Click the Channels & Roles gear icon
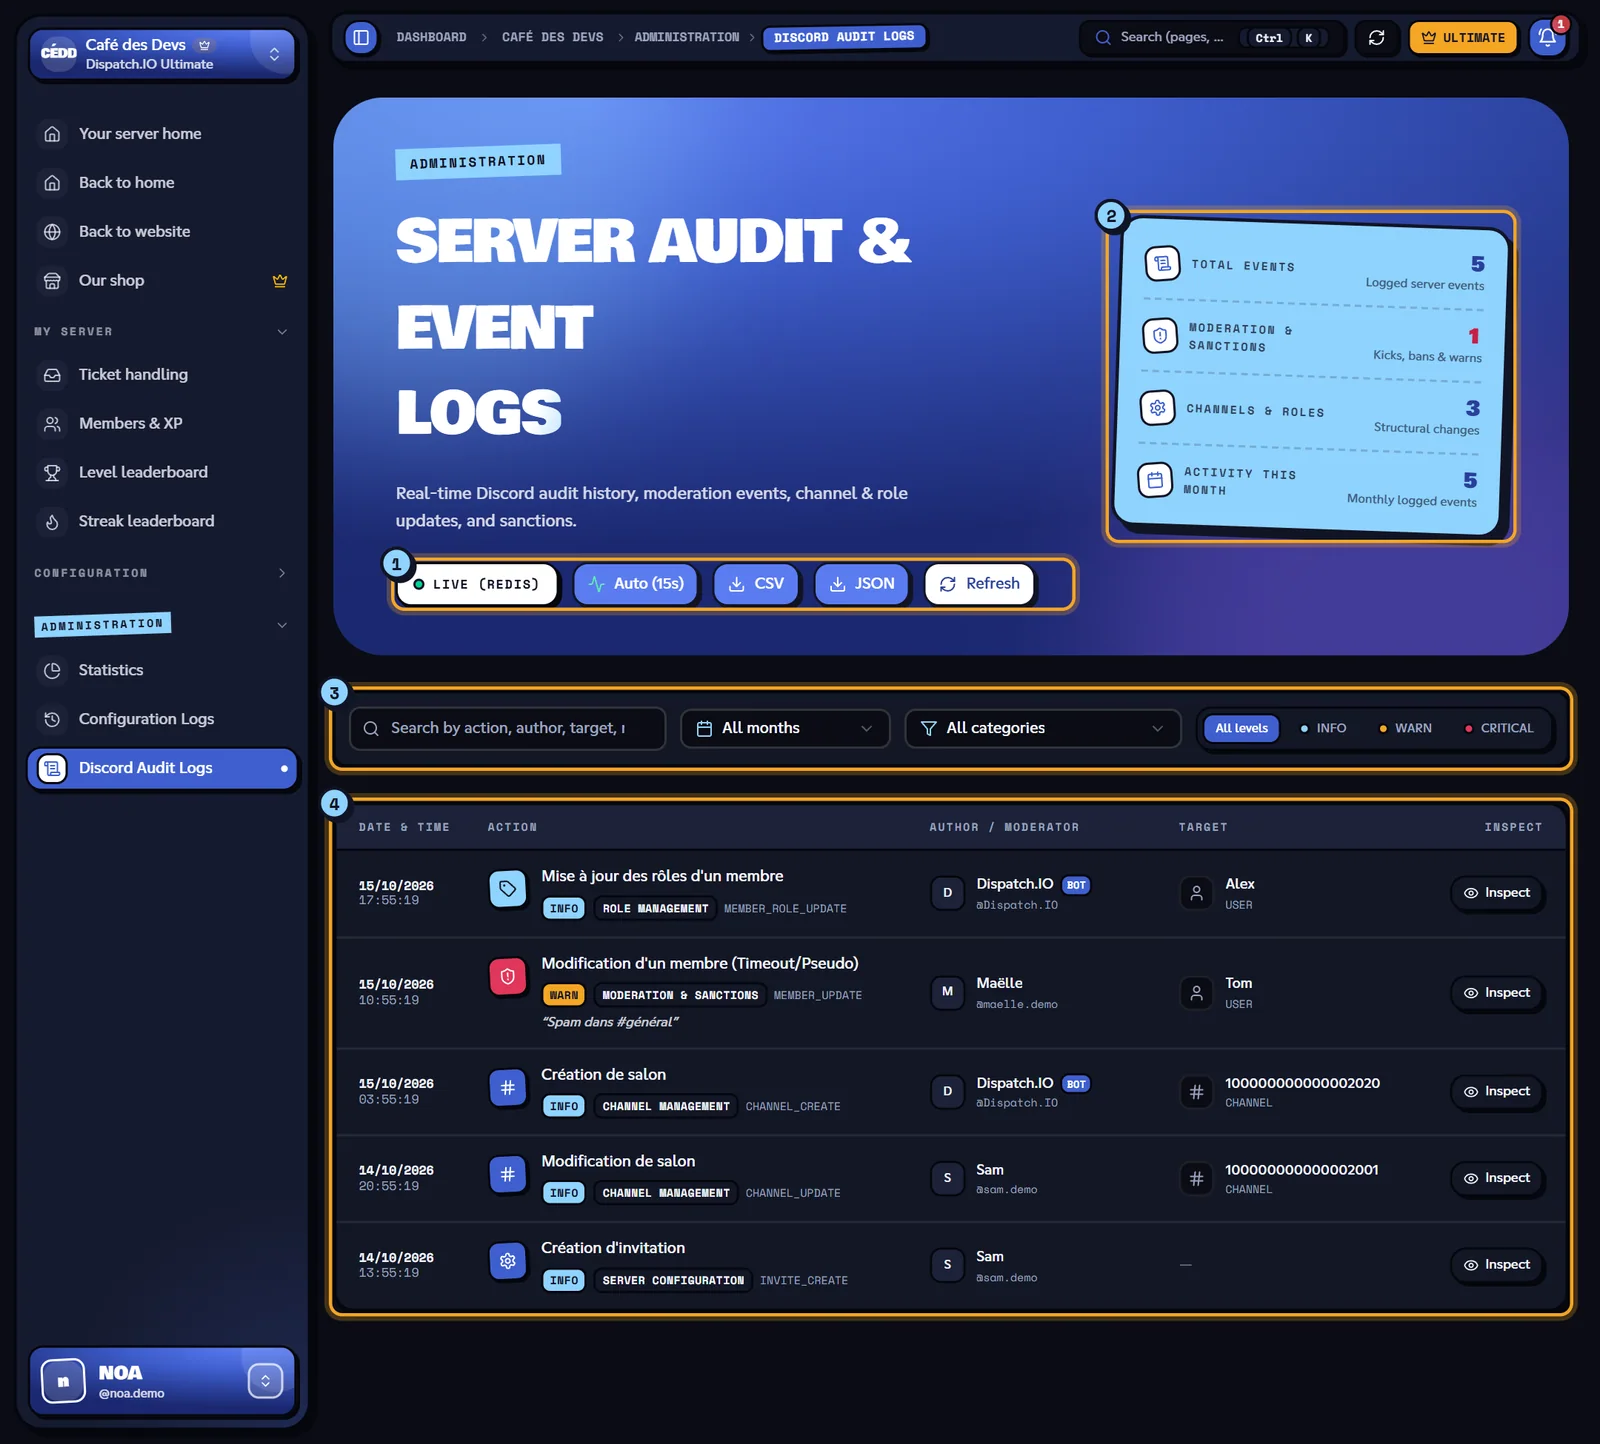The image size is (1600, 1444). pyautogui.click(x=1157, y=408)
